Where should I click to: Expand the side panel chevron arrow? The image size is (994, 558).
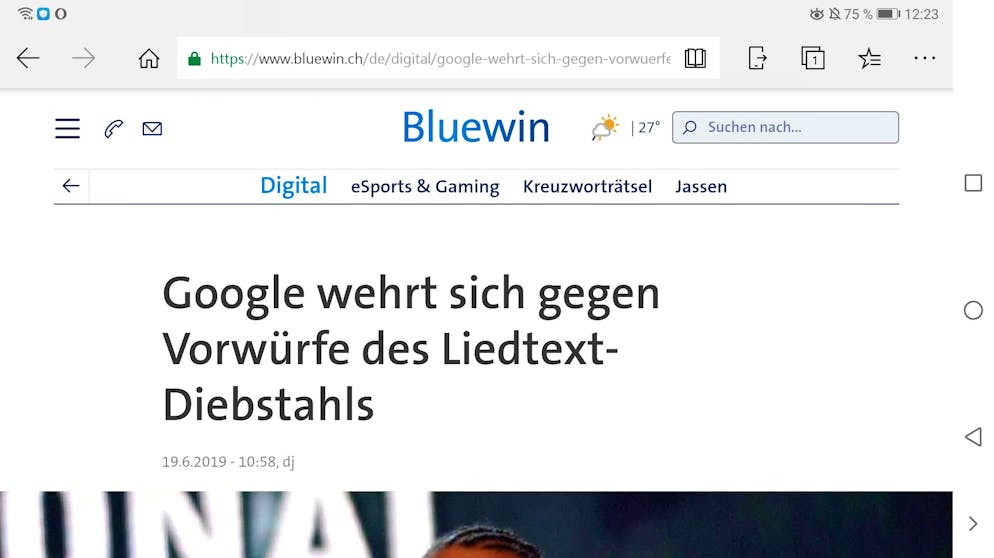click(973, 524)
